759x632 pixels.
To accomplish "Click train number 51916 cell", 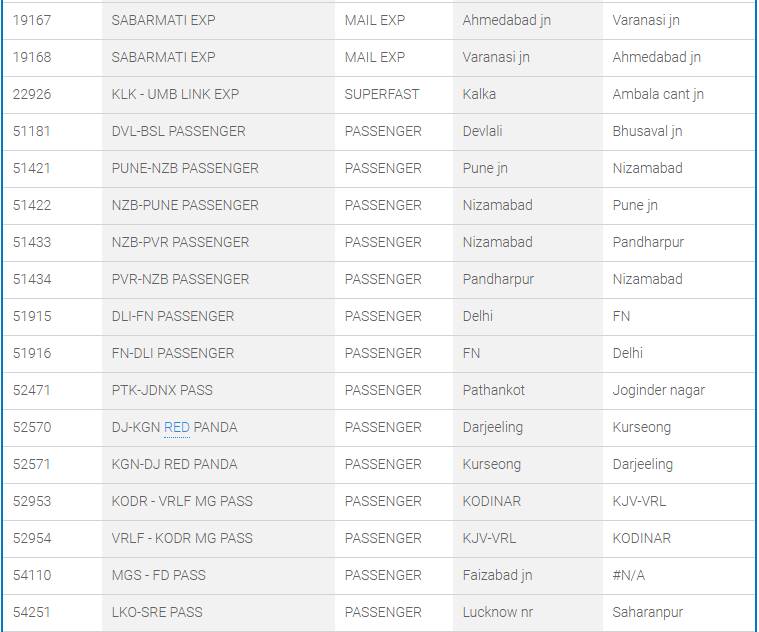I will 32,353.
